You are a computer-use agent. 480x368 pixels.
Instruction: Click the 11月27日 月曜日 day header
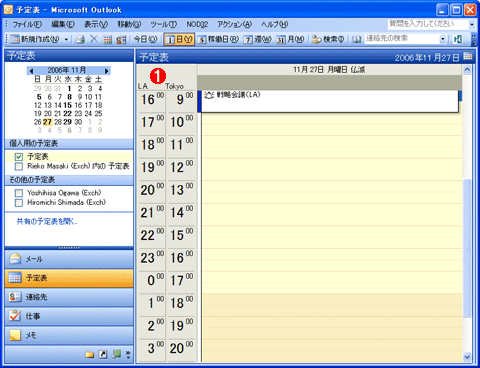click(329, 69)
